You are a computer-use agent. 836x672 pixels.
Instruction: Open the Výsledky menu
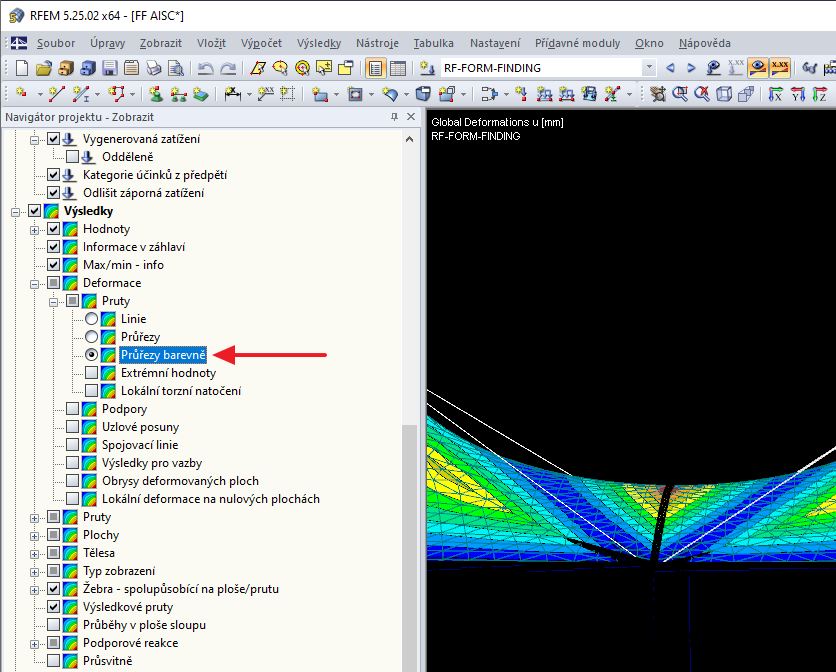click(319, 43)
